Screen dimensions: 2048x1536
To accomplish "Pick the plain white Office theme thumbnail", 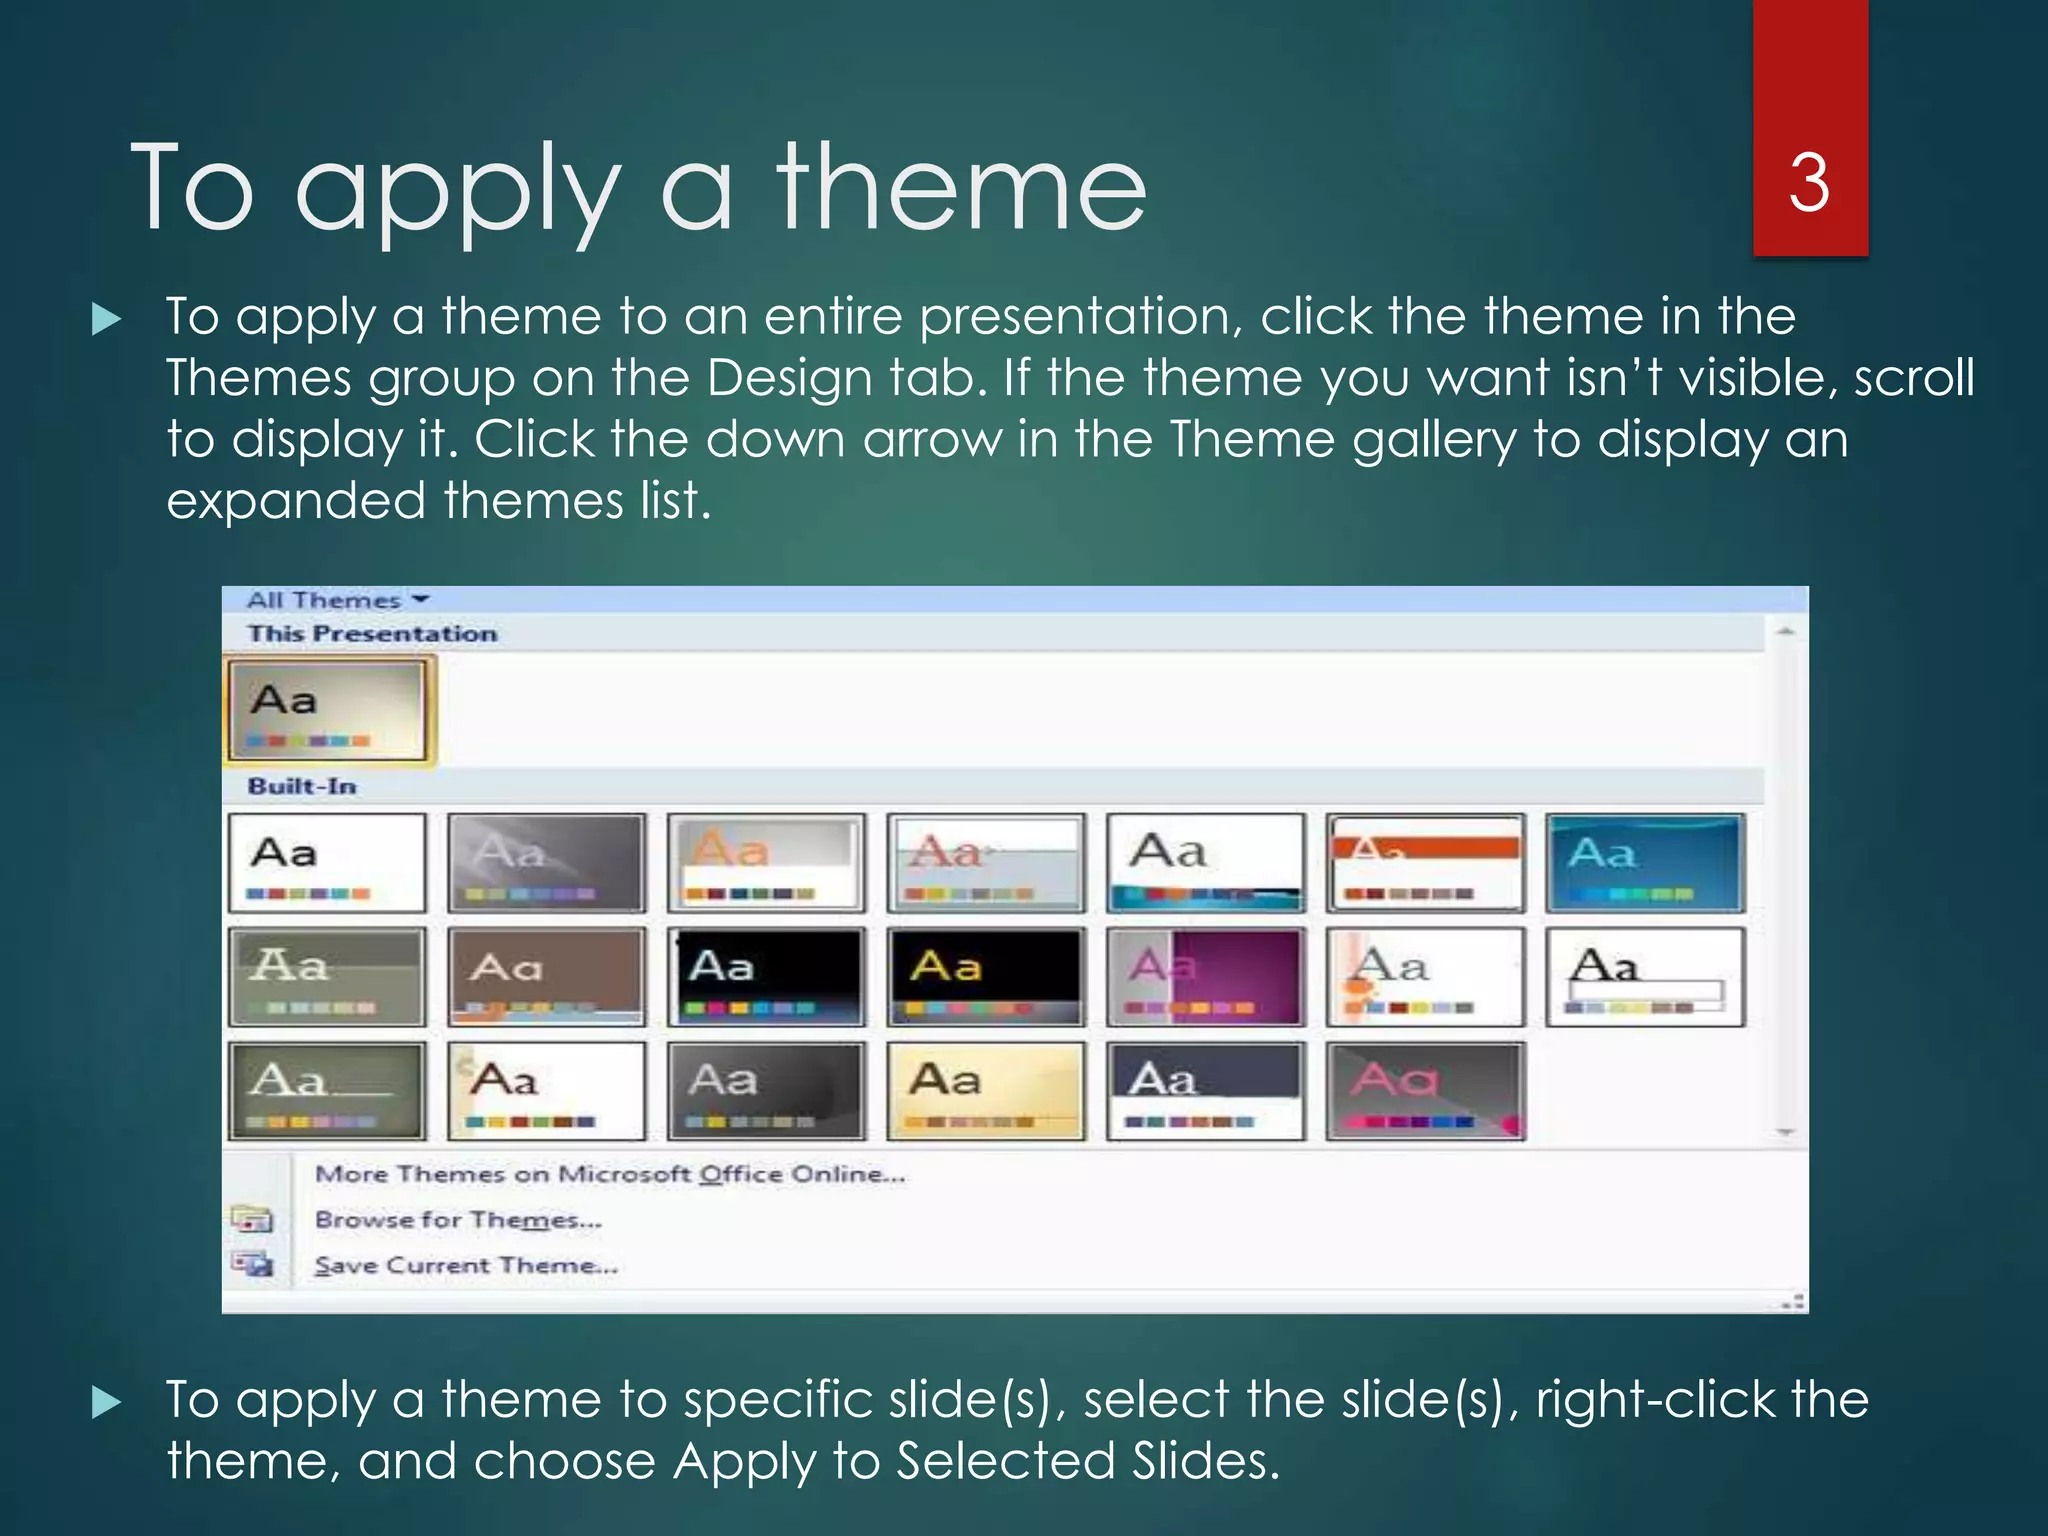I will tap(327, 863).
